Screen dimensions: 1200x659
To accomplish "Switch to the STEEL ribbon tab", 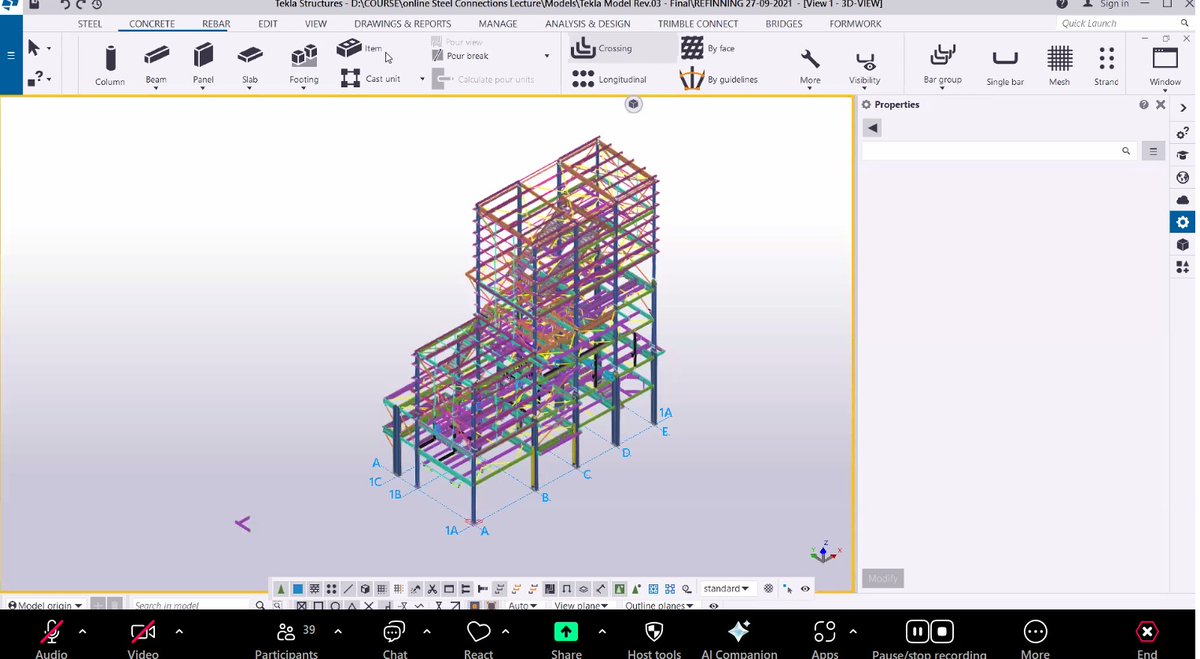I will pyautogui.click(x=90, y=24).
